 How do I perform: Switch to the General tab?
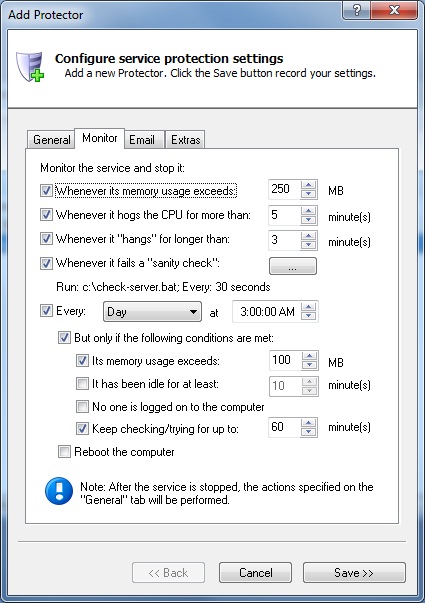[51, 140]
